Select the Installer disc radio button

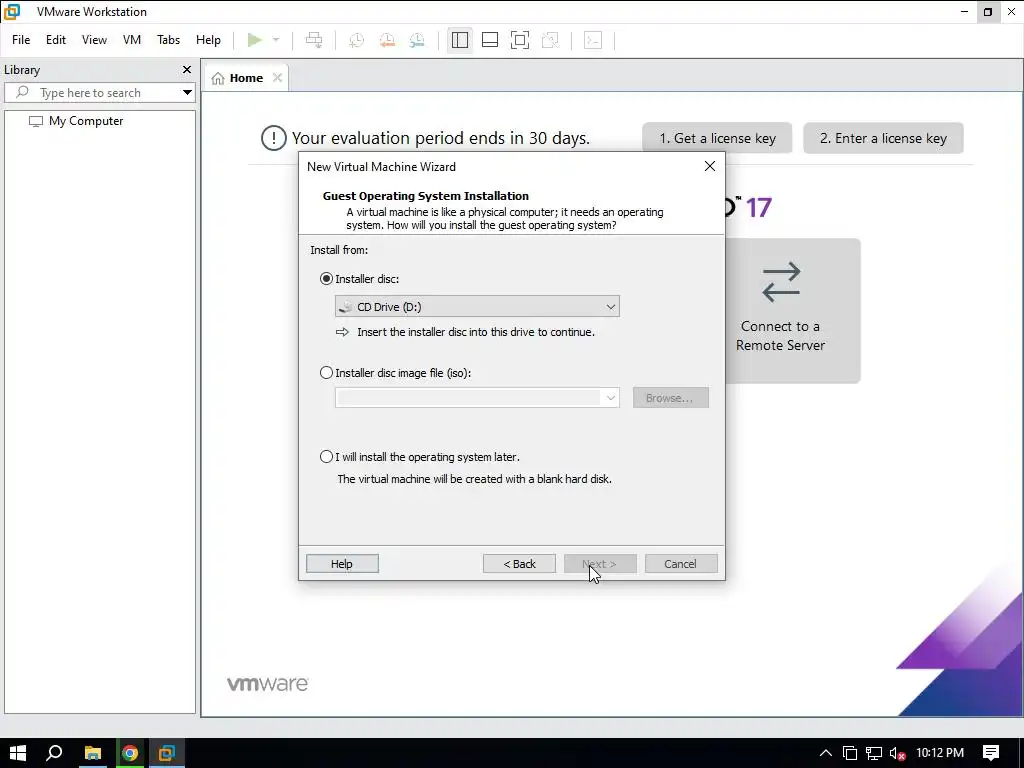coord(326,279)
